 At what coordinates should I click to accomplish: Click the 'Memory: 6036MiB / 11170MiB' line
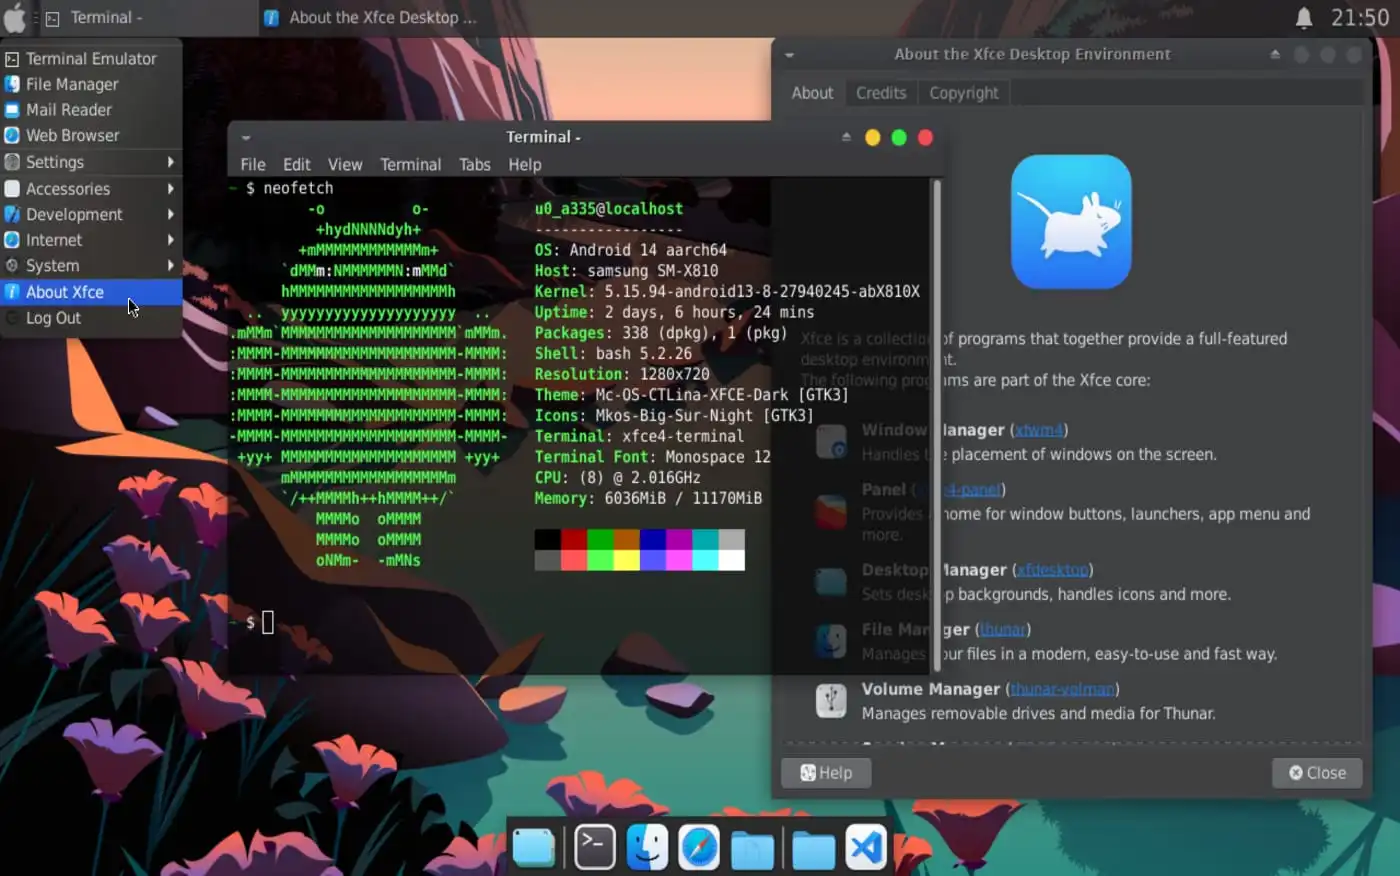point(648,498)
